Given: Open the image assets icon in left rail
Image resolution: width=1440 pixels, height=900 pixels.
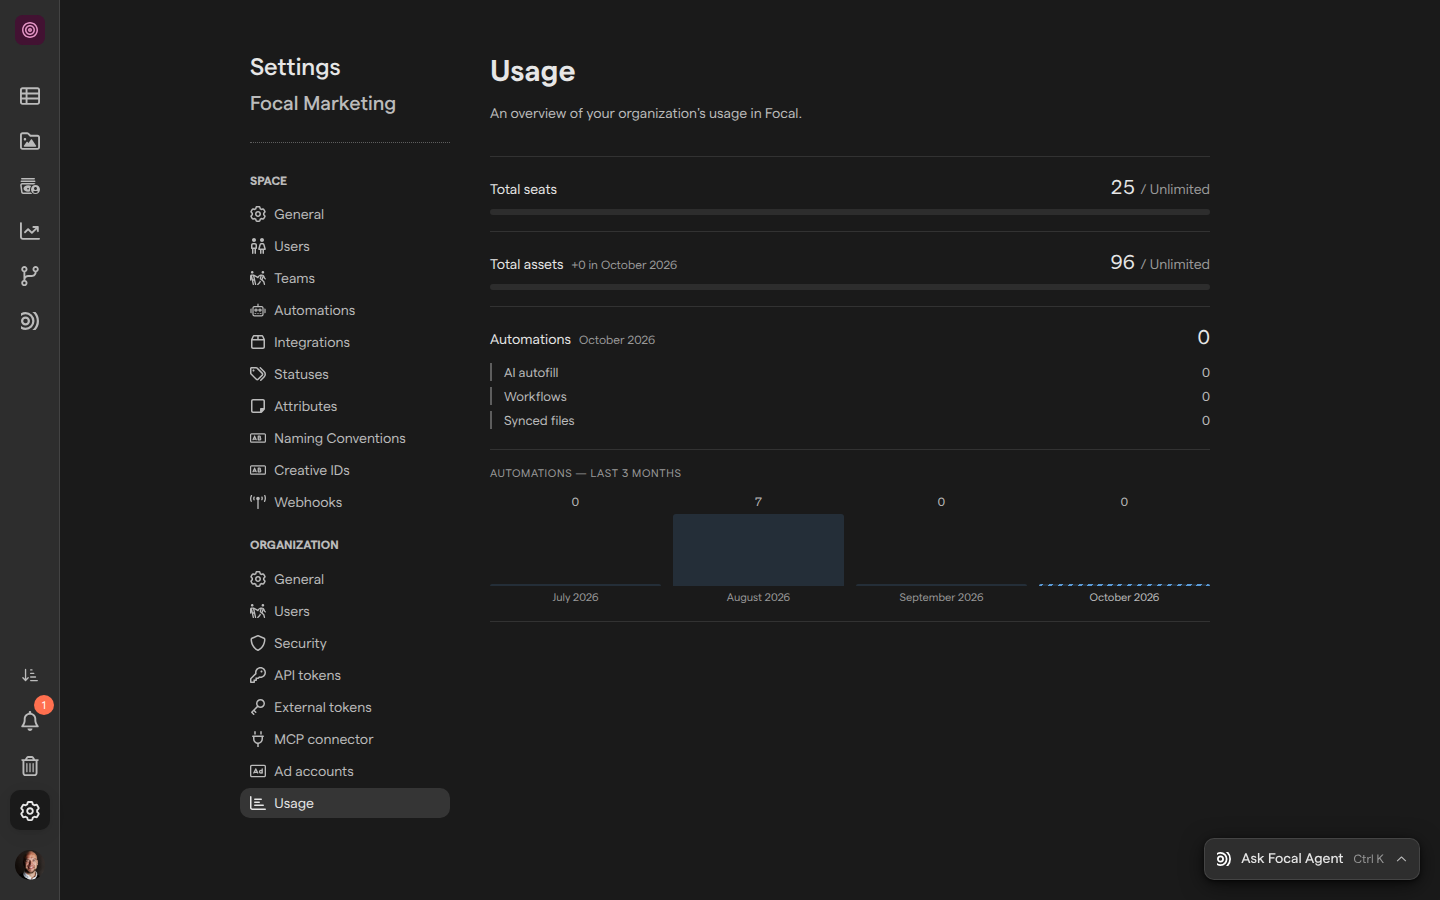Looking at the screenshot, I should (30, 141).
